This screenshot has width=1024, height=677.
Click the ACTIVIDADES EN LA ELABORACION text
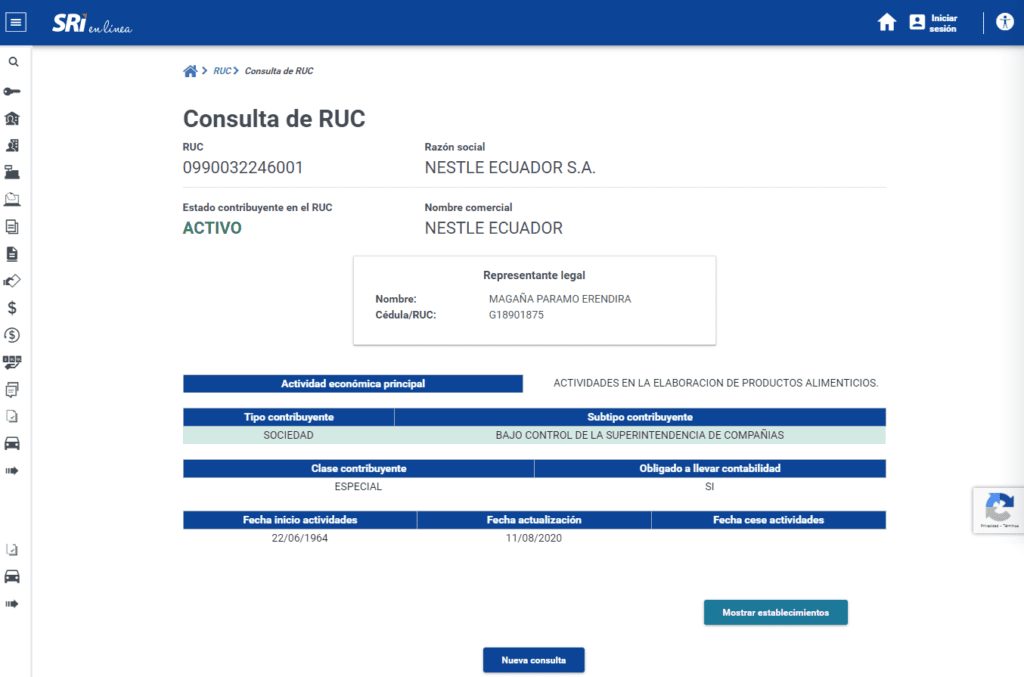click(x=716, y=383)
